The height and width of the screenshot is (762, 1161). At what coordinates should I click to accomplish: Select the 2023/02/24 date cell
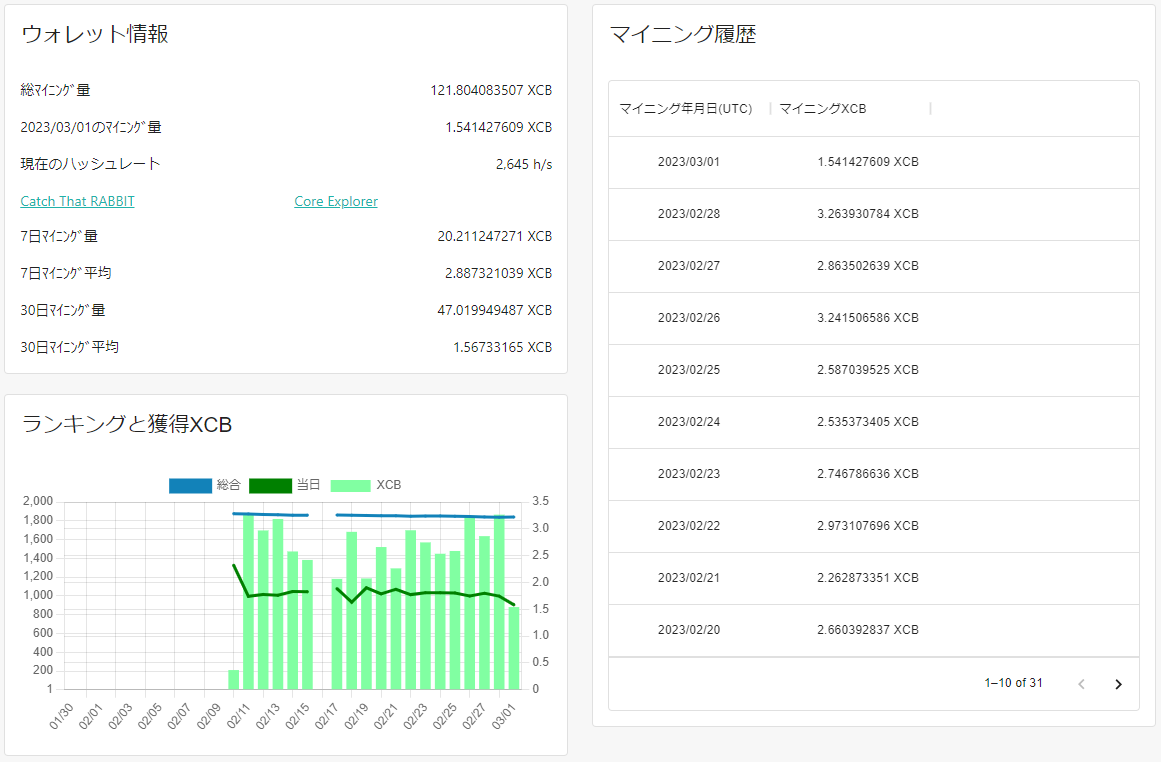pos(689,422)
